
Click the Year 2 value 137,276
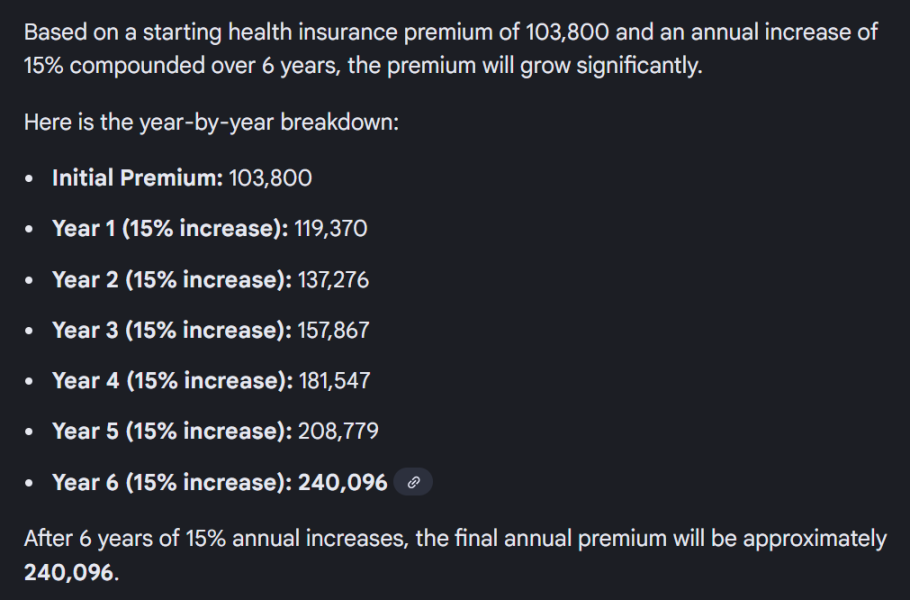(333, 280)
